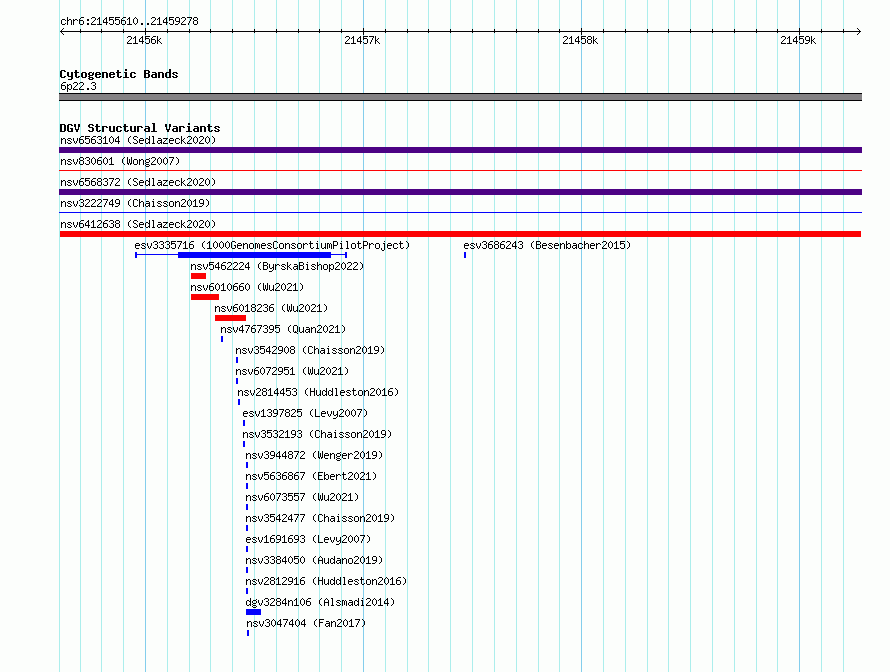This screenshot has width=890, height=672.
Task: Click the 21457k ruler label
Action: click(362, 40)
